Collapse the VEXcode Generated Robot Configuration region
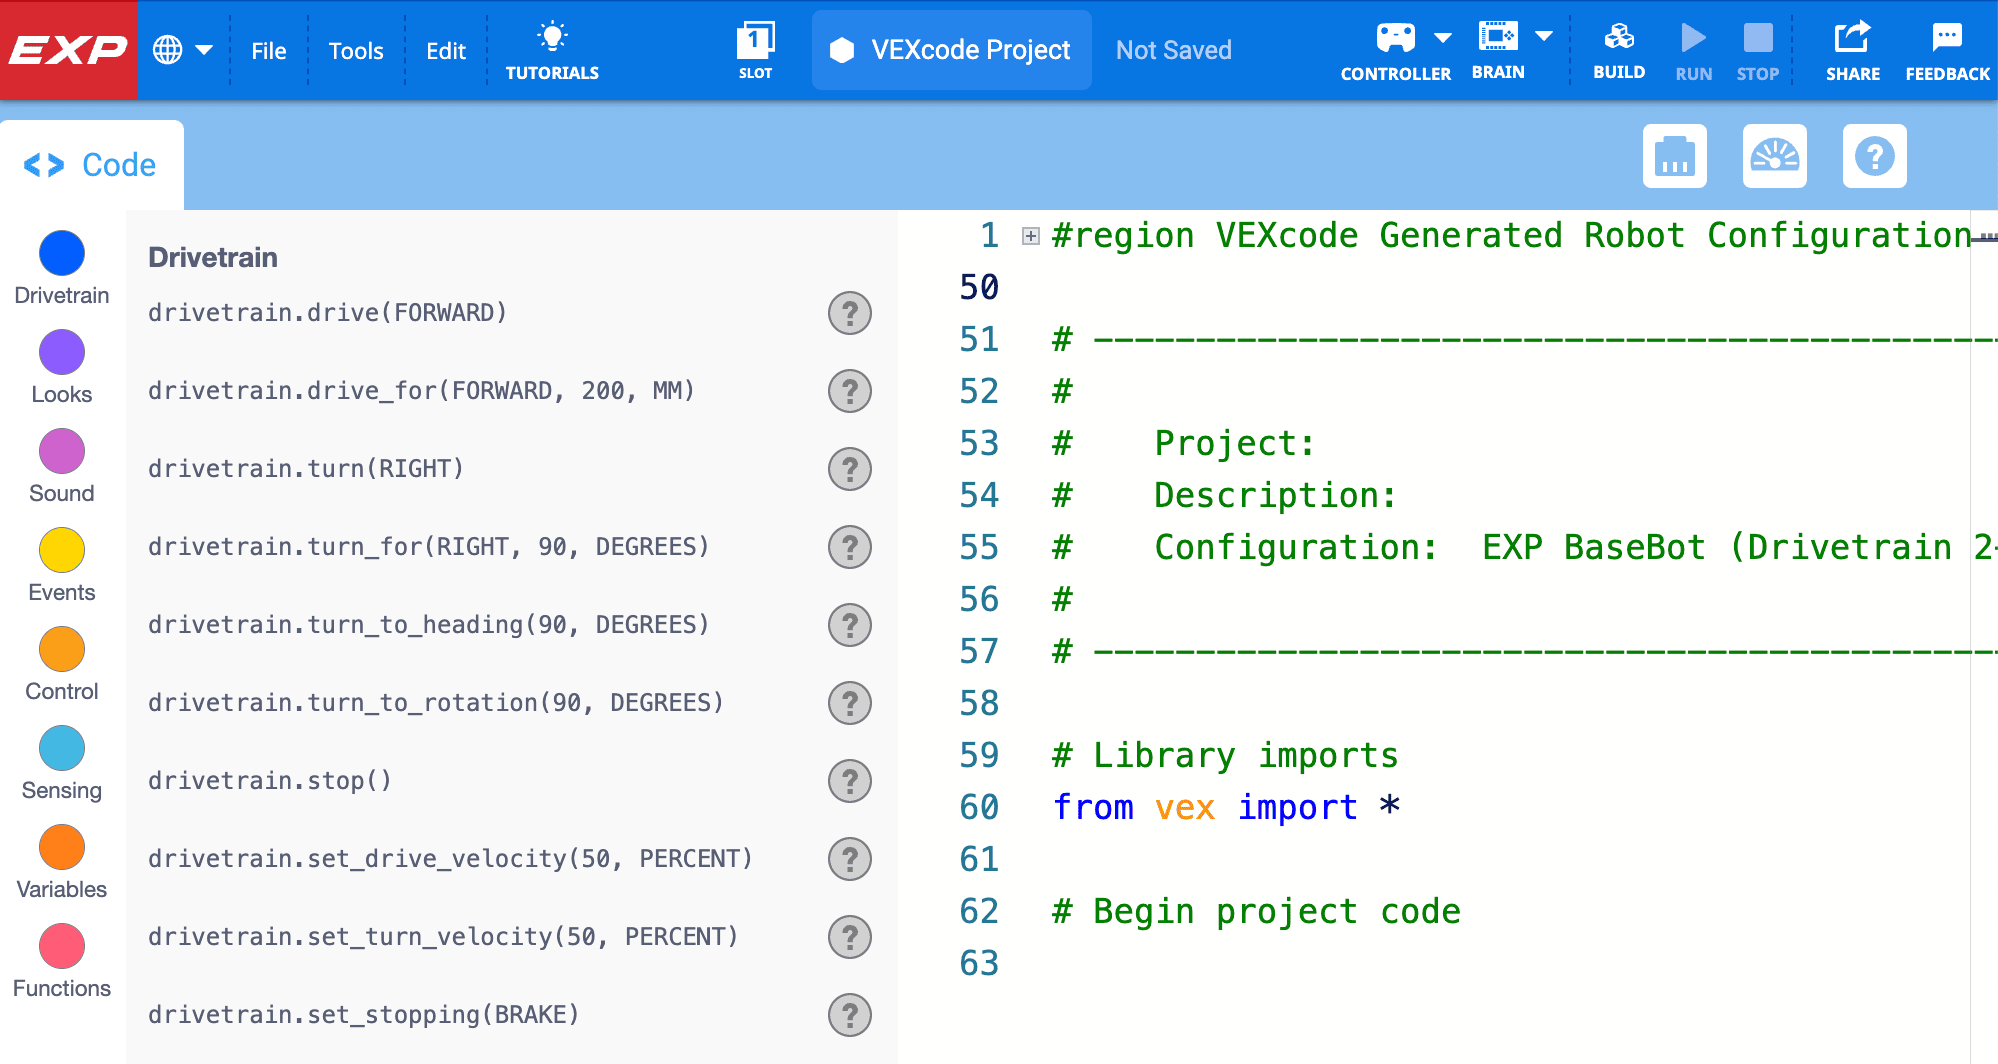The height and width of the screenshot is (1064, 1998). tap(1026, 236)
